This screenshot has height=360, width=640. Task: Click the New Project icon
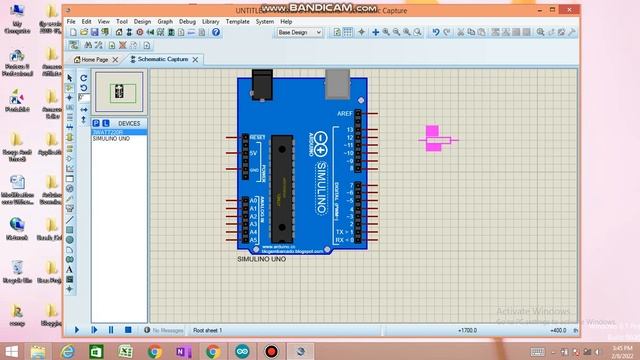coord(73,32)
